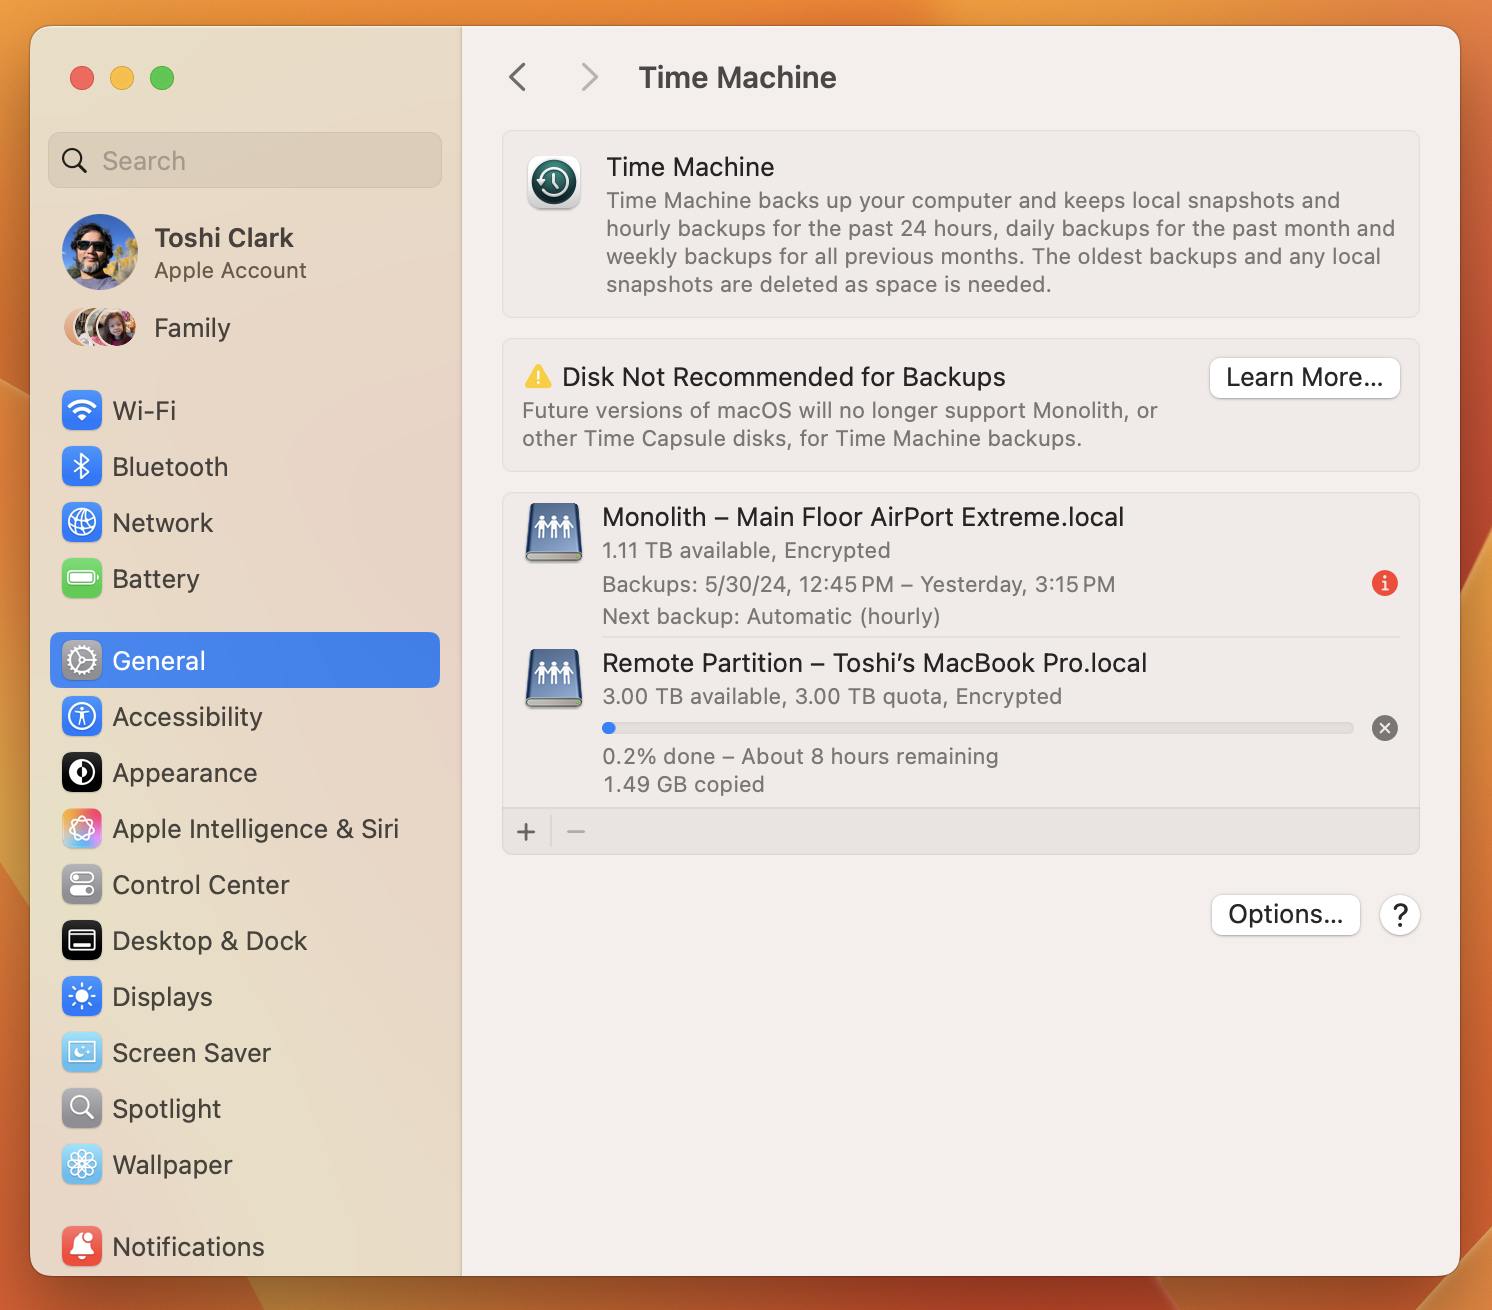The height and width of the screenshot is (1310, 1492).
Task: Click the Wallpaper flower icon
Action: pyautogui.click(x=82, y=1164)
